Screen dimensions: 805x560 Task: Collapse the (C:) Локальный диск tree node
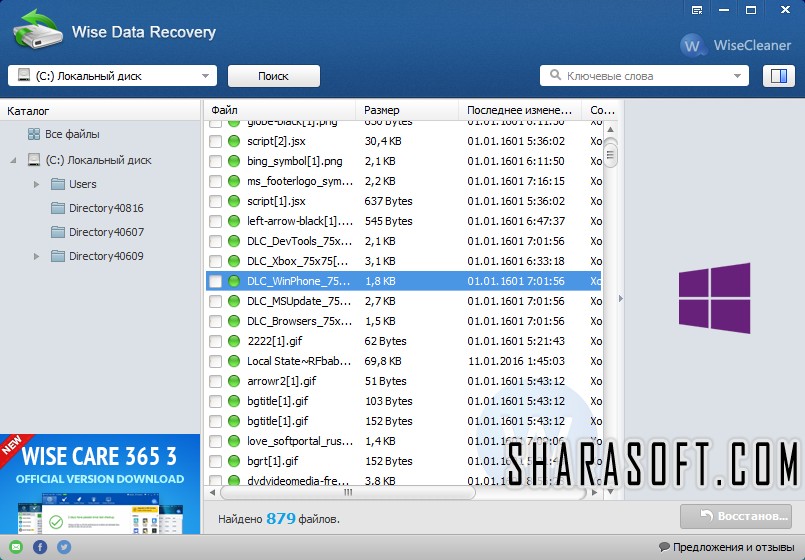[x=13, y=160]
